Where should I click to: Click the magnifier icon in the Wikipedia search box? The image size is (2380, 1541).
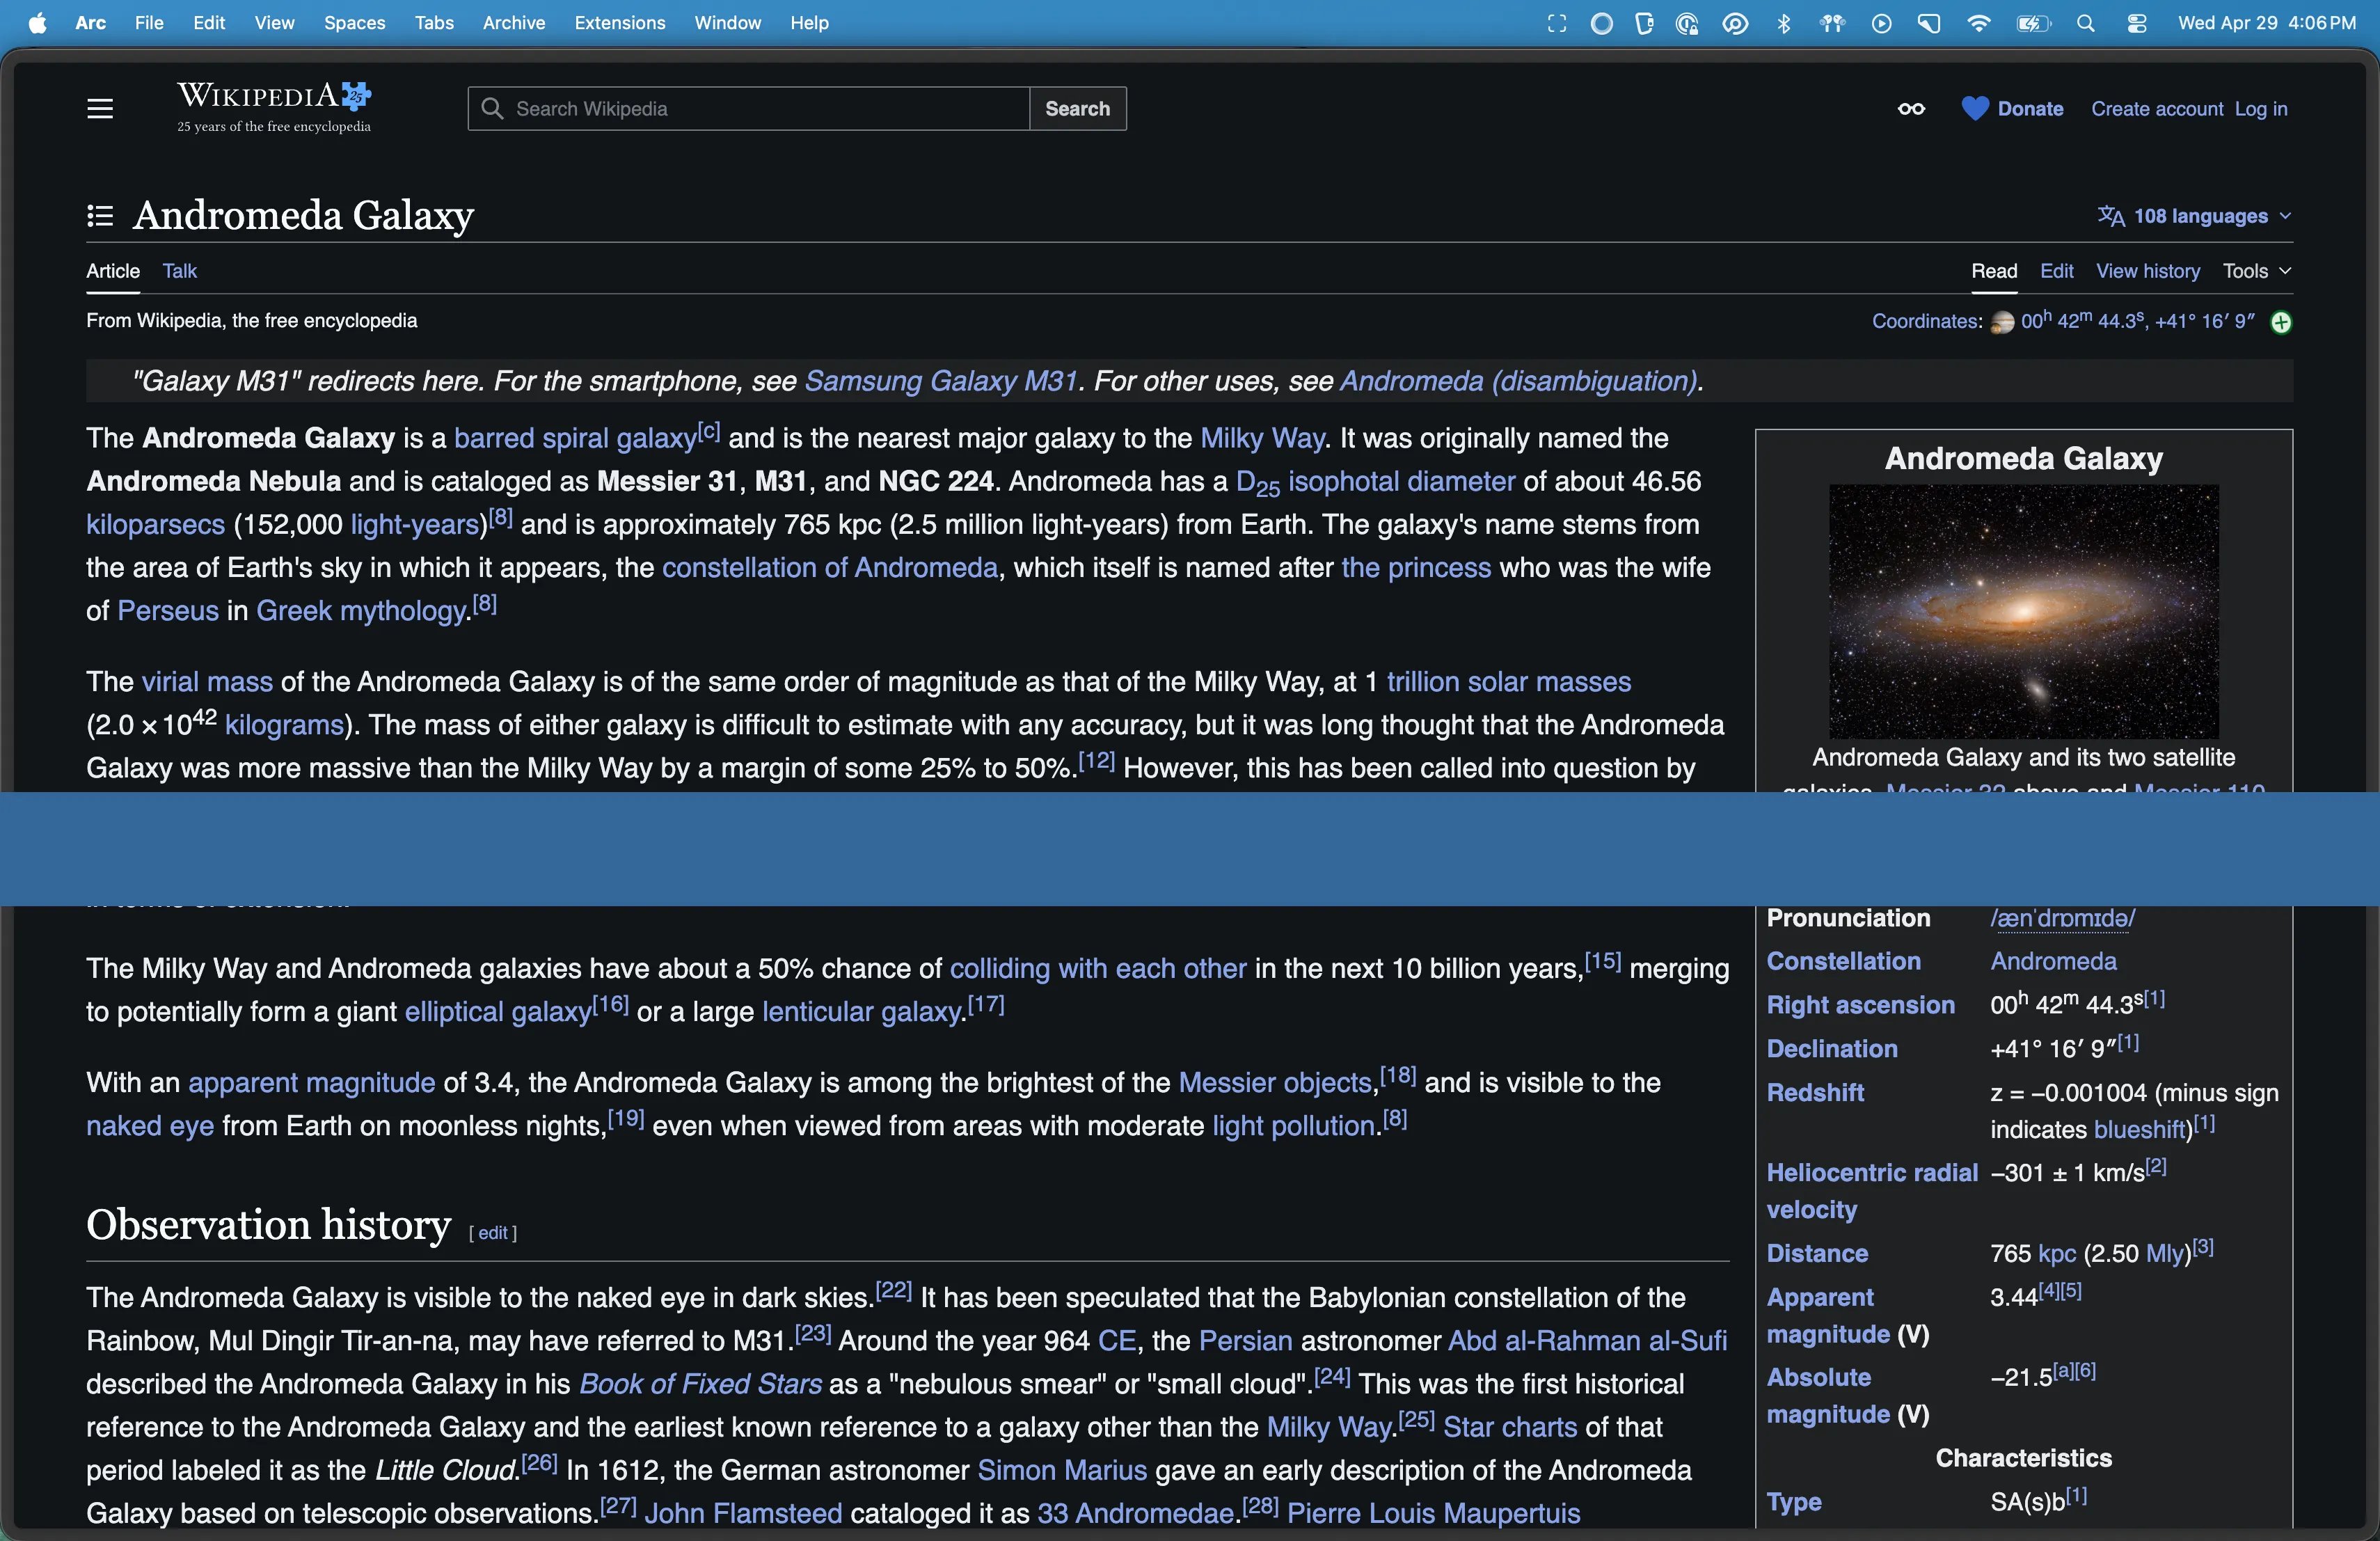tap(492, 108)
